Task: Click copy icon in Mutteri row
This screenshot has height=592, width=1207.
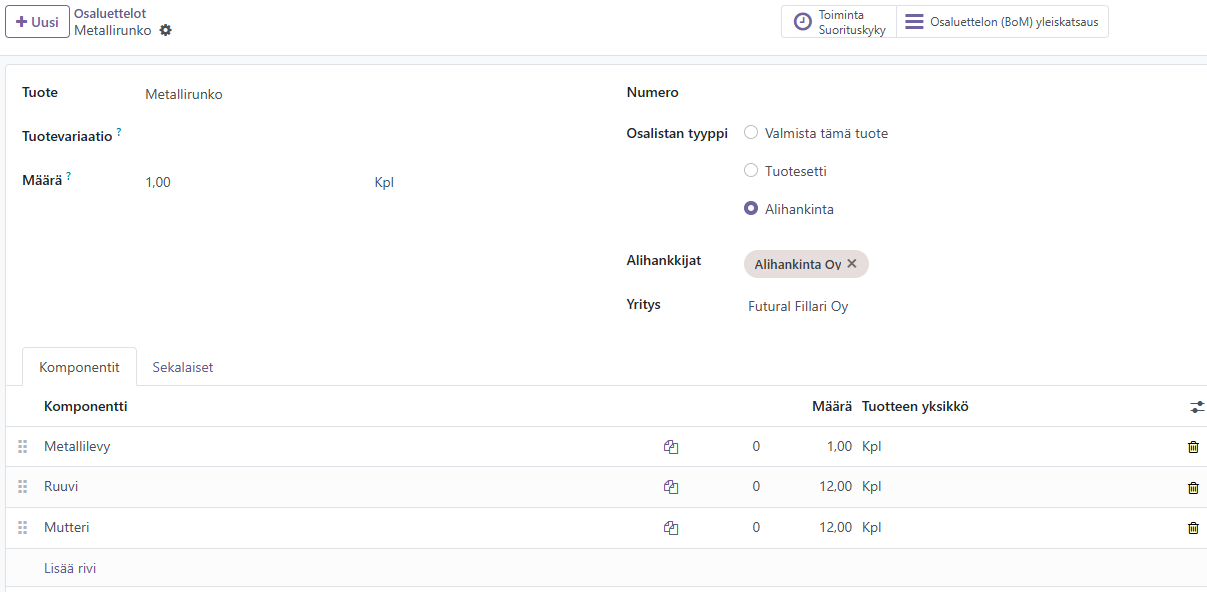Action: coord(671,528)
